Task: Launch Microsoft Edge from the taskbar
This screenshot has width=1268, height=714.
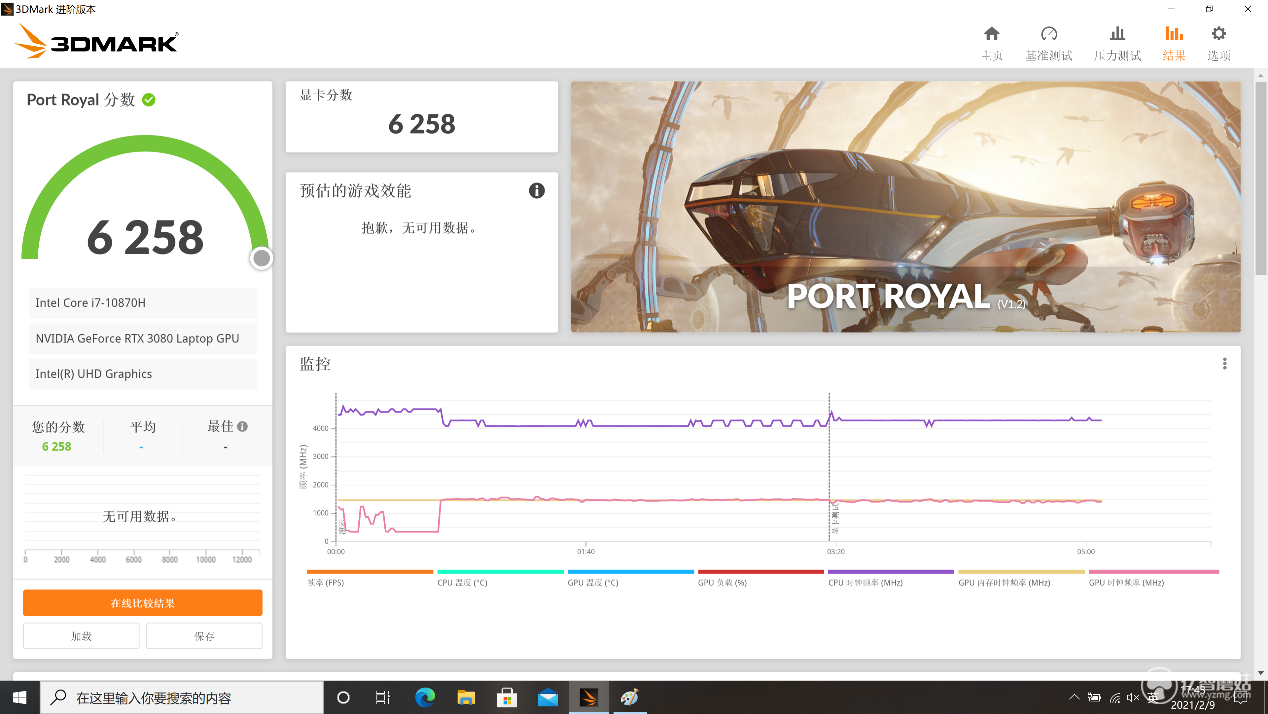Action: click(x=425, y=697)
